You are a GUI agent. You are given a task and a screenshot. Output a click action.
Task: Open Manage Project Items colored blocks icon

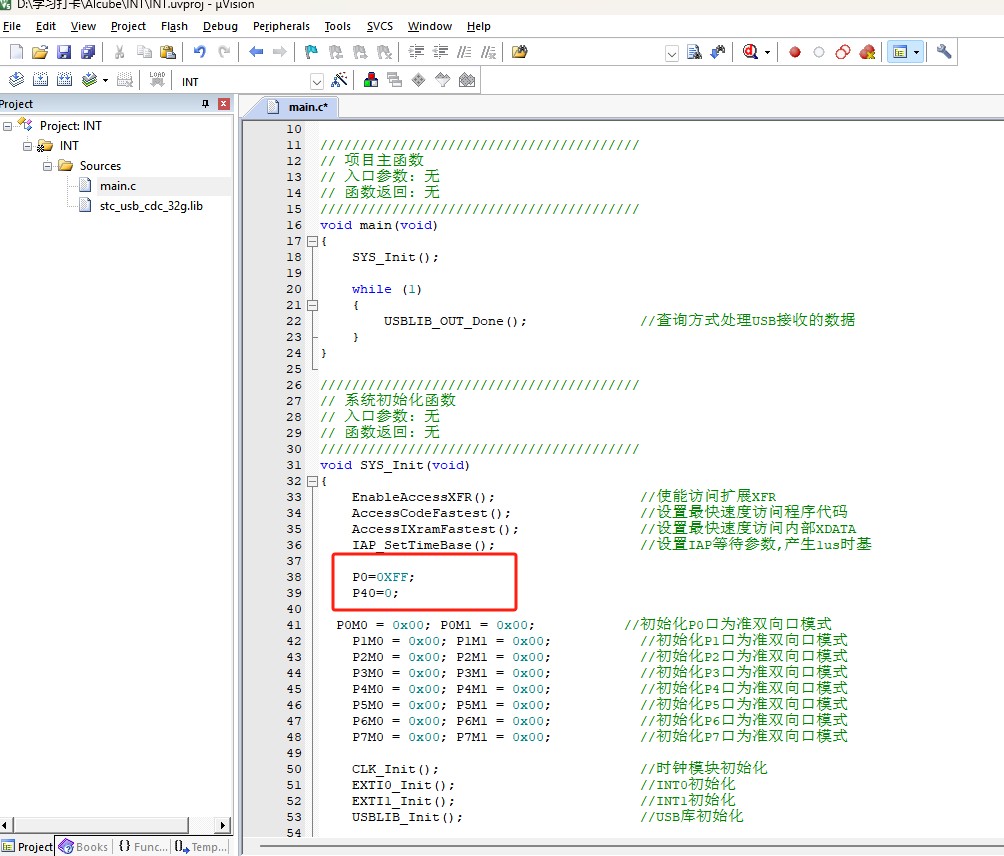pyautogui.click(x=371, y=80)
